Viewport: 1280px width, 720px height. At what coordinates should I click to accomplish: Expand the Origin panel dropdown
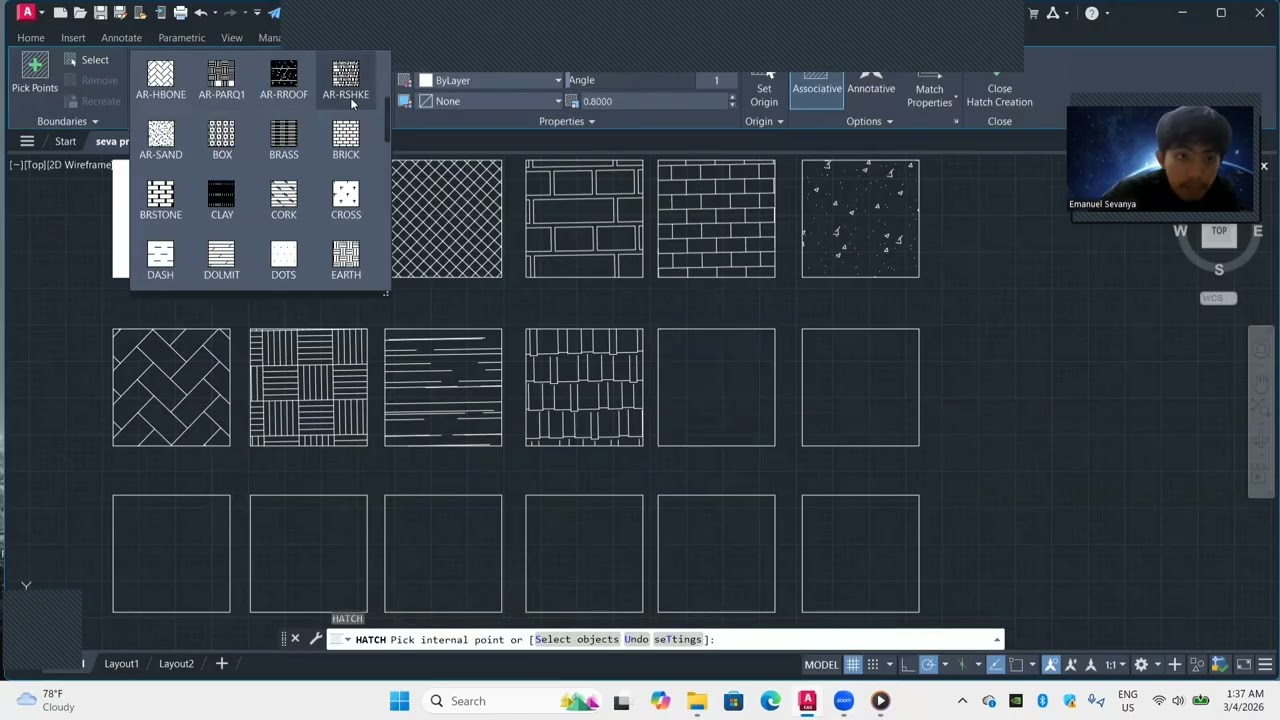pos(764,121)
